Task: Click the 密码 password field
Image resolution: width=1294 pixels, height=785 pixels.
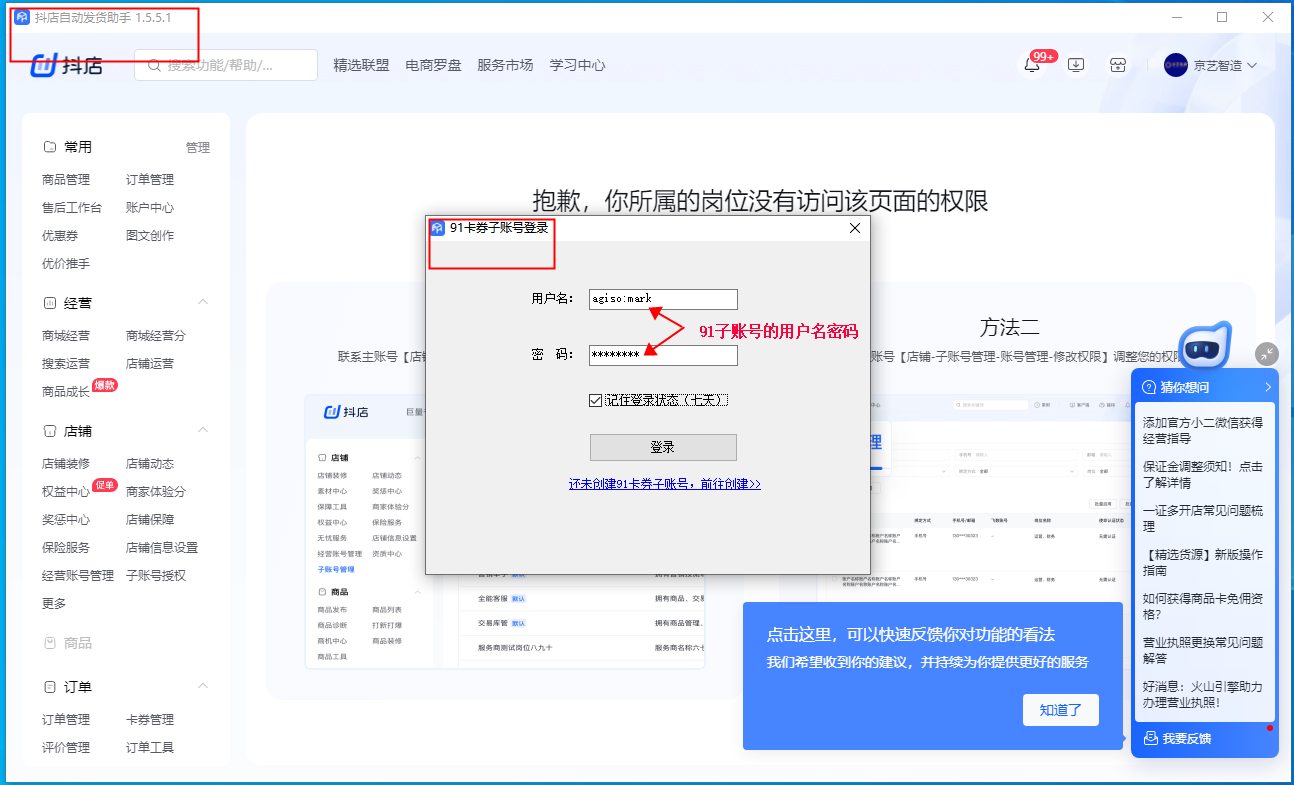Action: [663, 355]
